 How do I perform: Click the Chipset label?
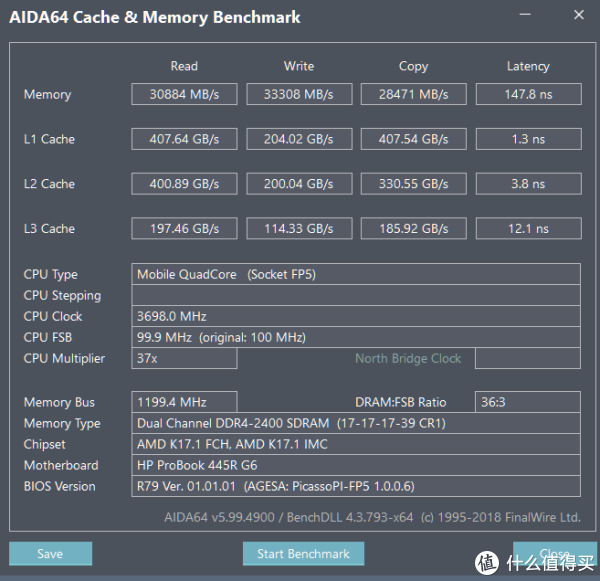tap(44, 444)
